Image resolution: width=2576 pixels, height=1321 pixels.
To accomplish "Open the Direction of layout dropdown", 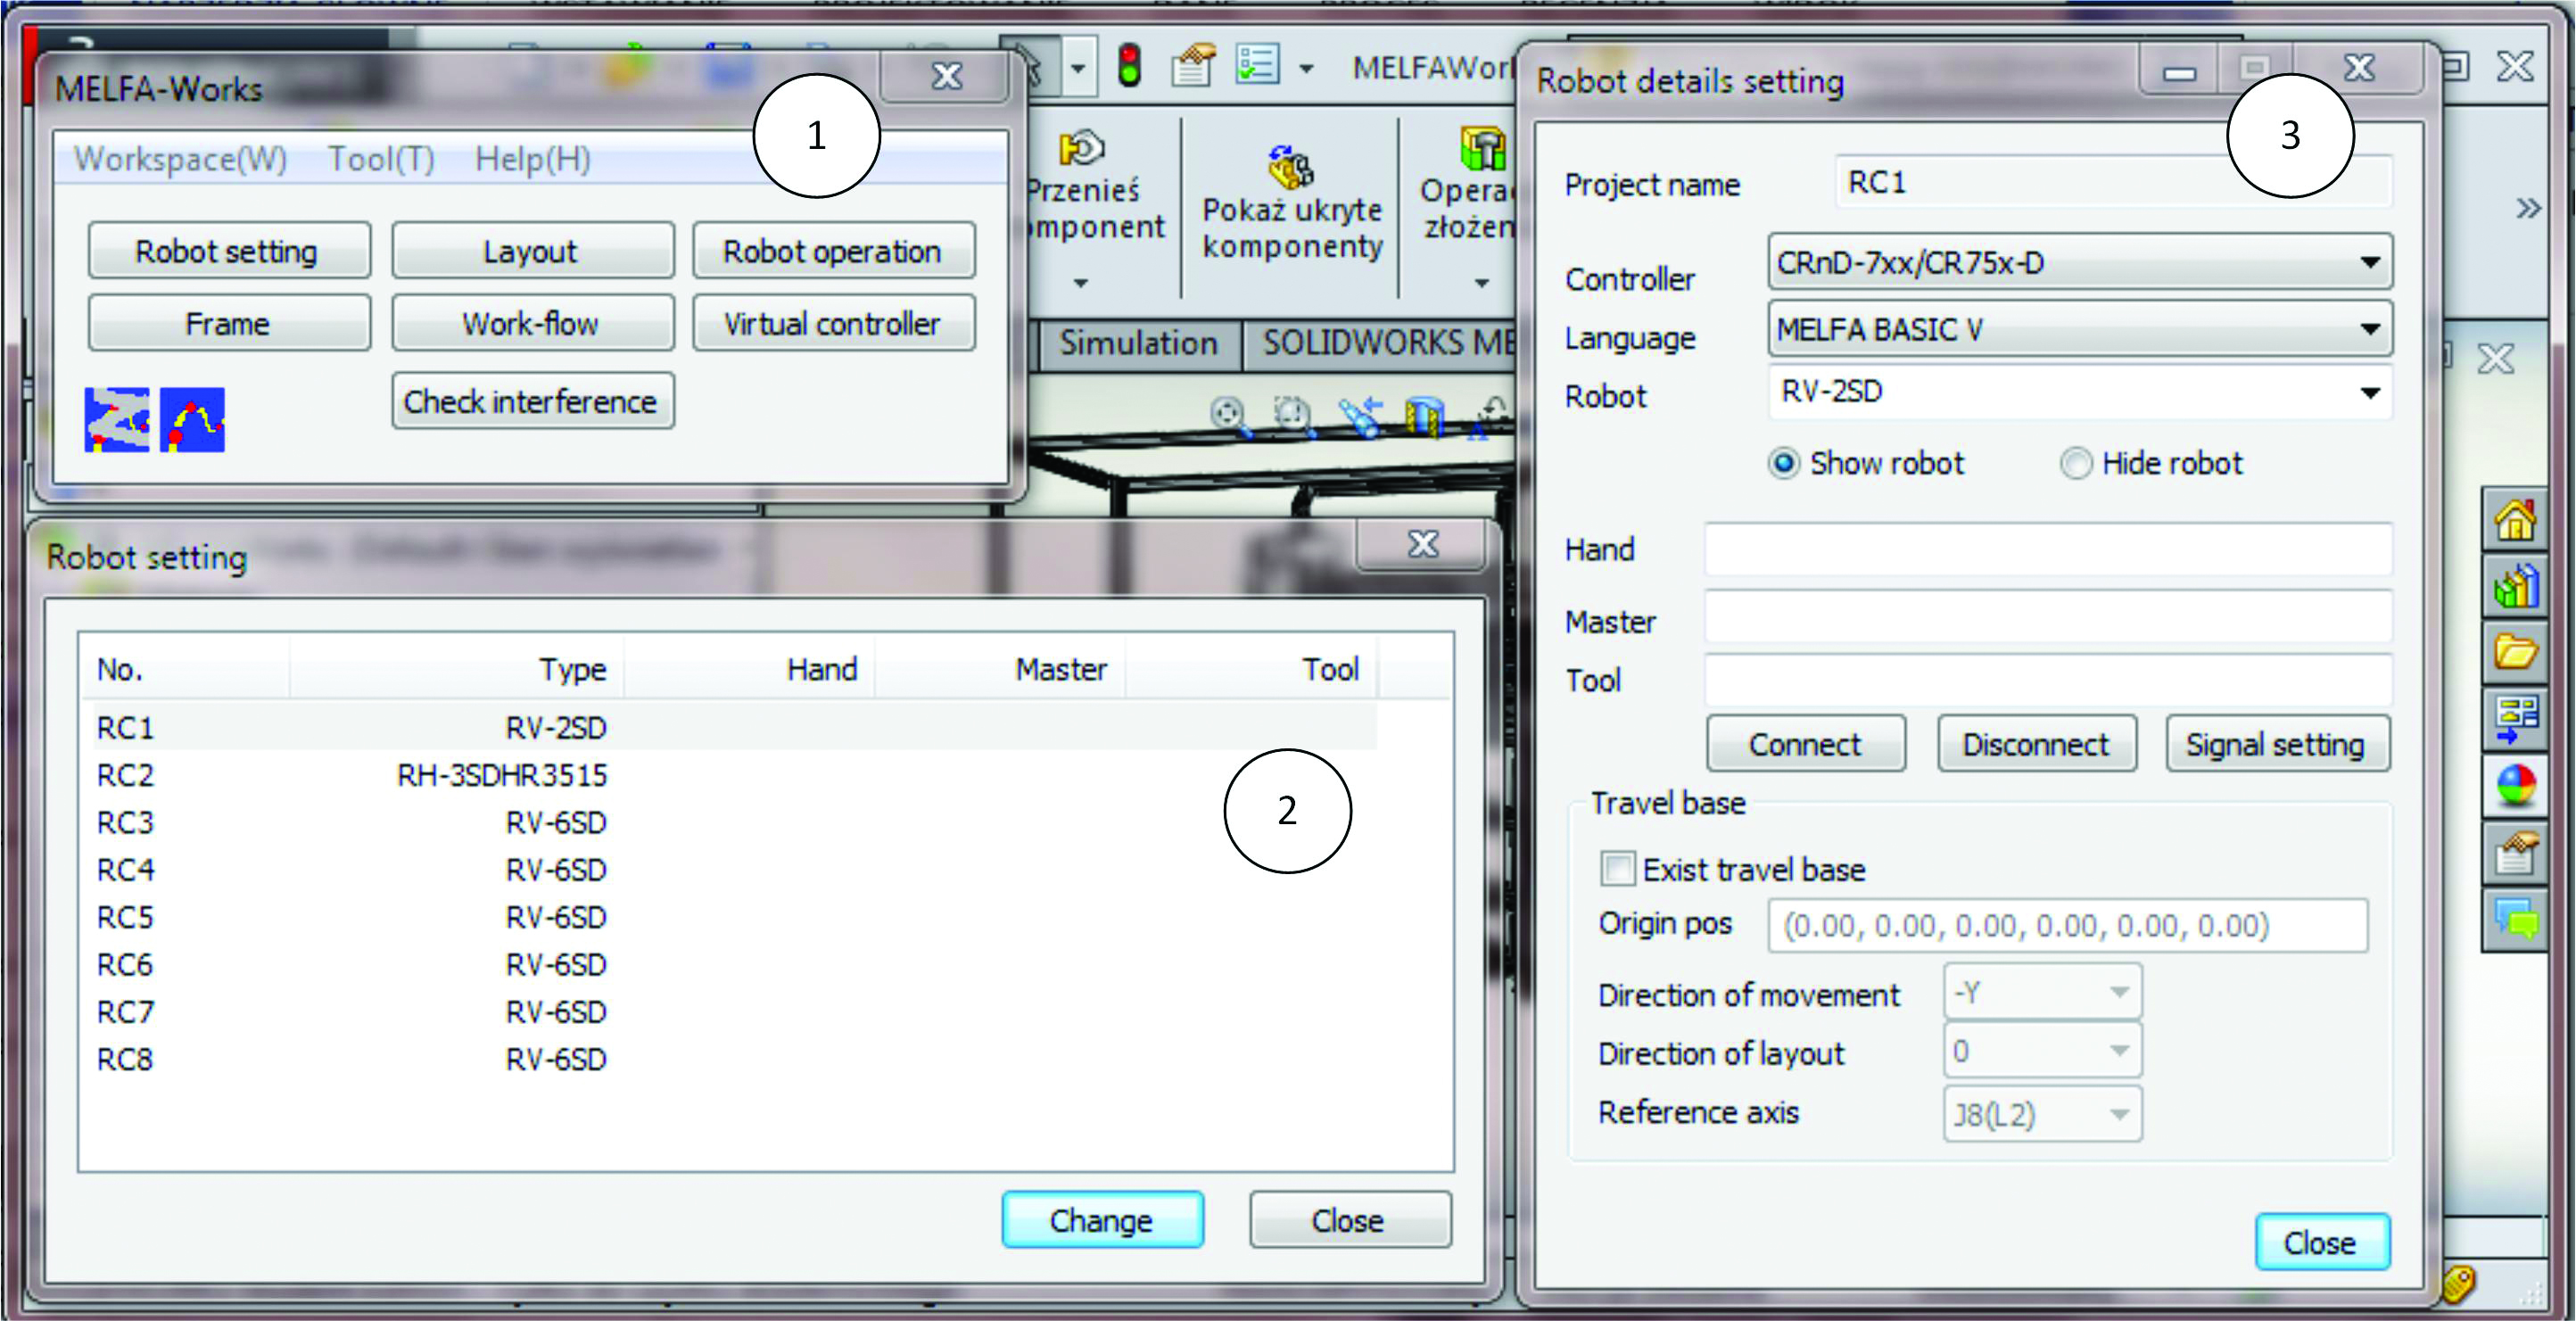I will point(2042,1051).
